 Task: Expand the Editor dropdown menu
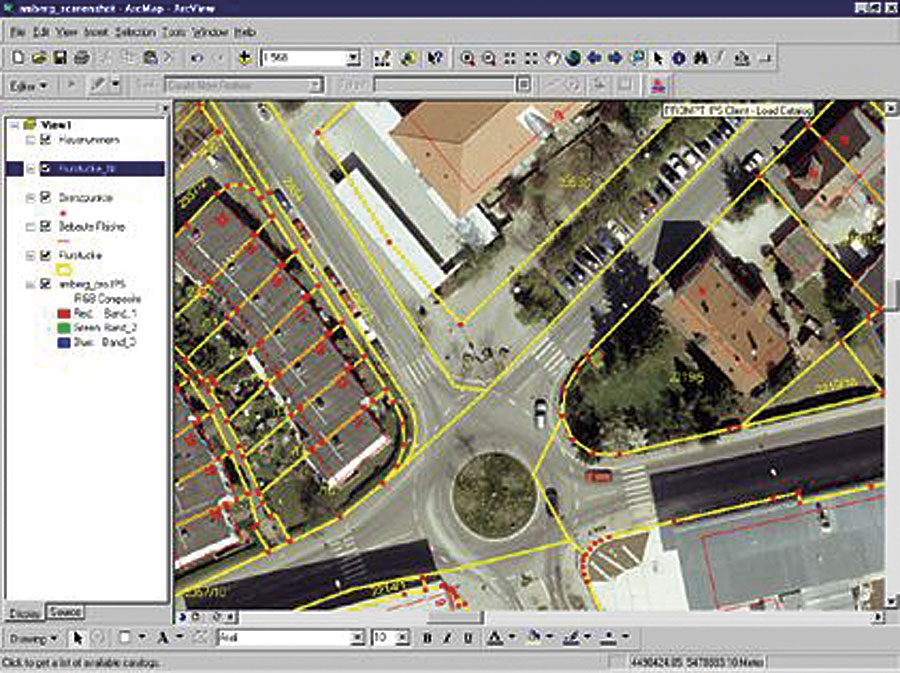coord(28,86)
